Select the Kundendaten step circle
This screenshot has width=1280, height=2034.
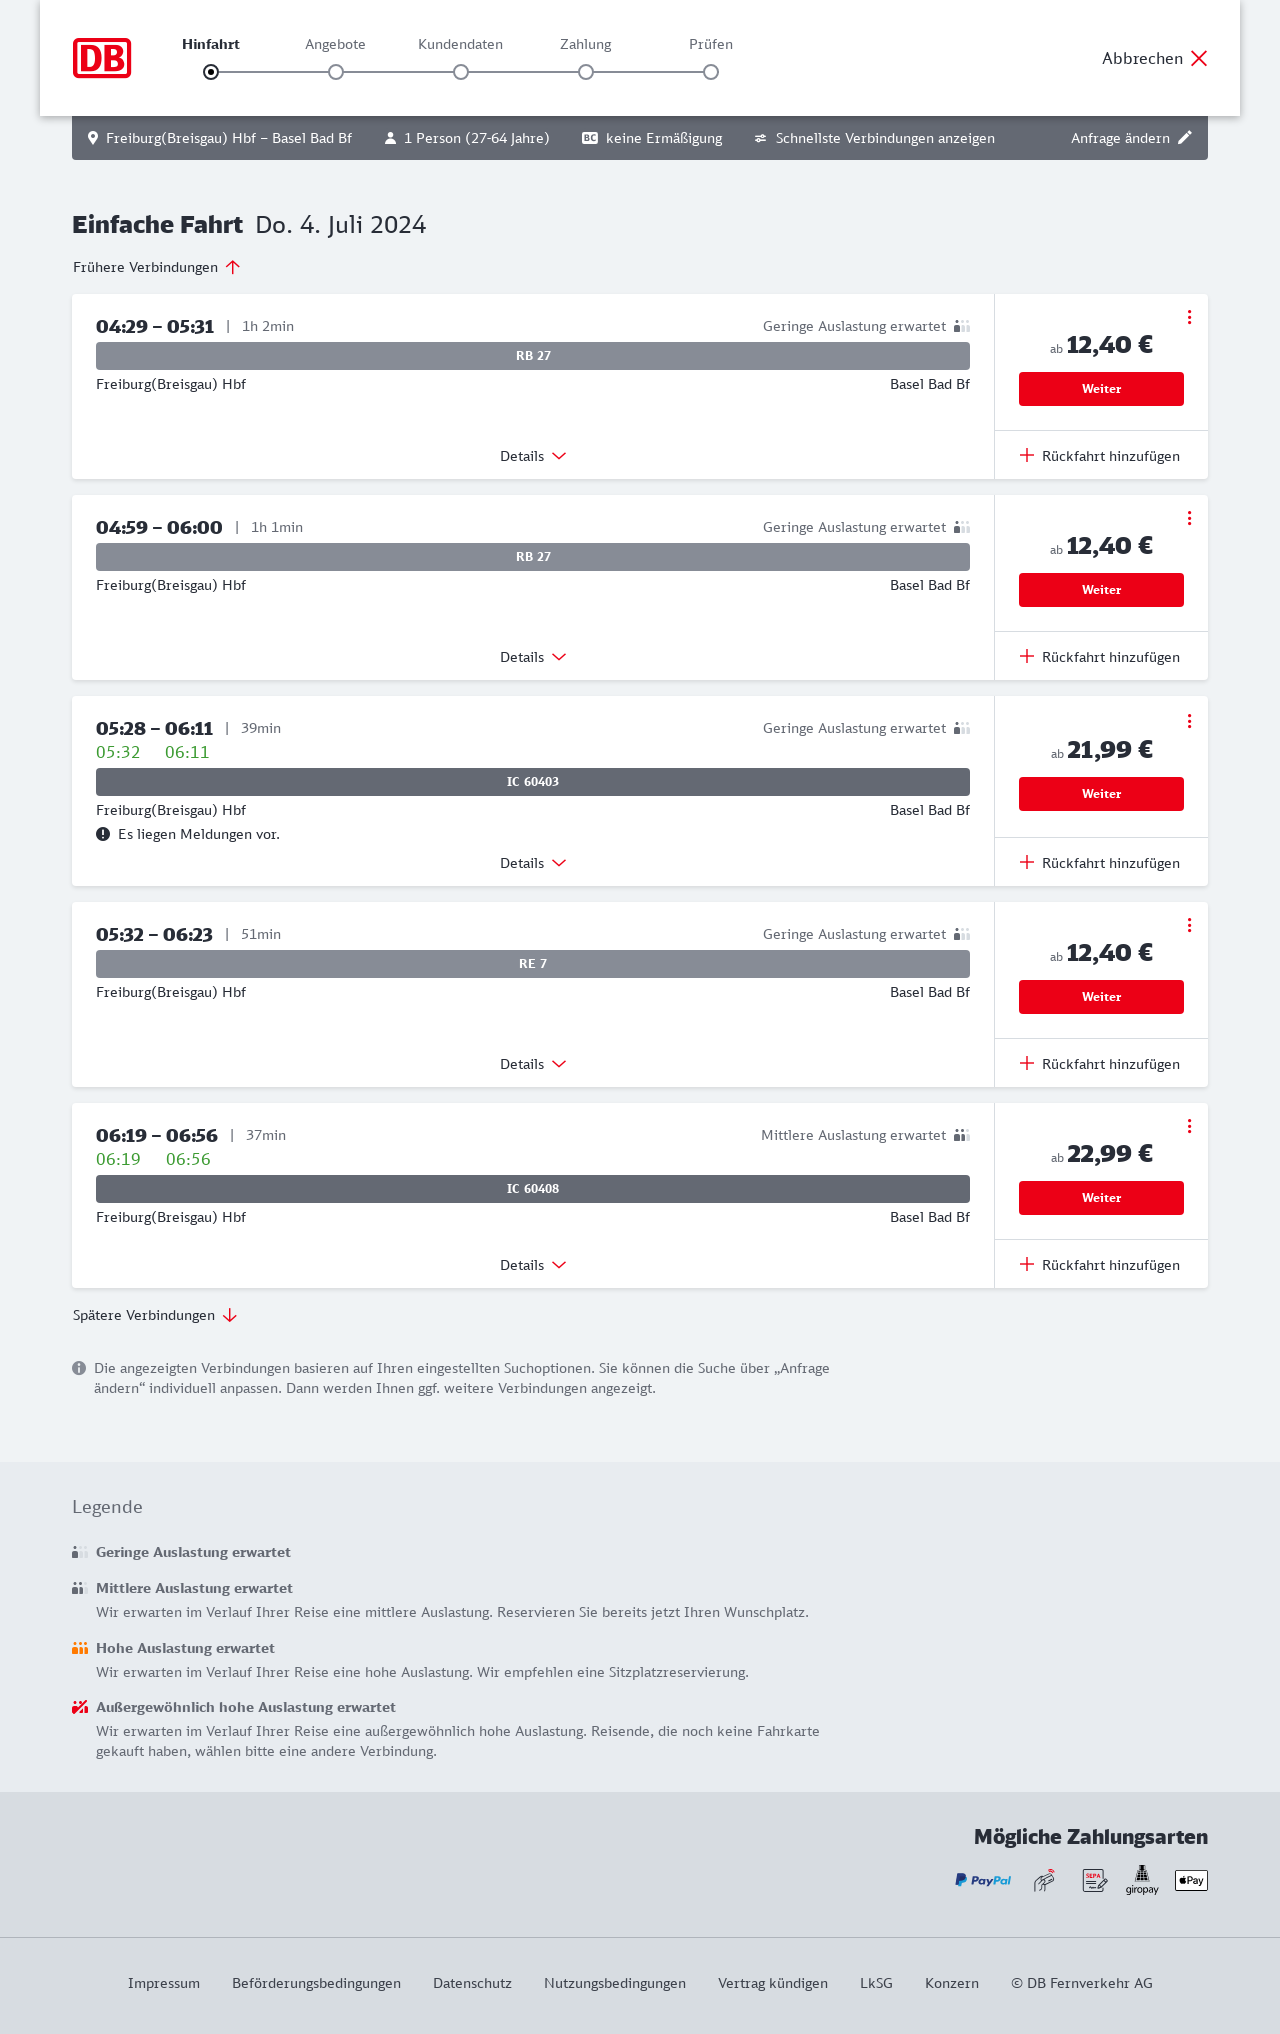461,72
